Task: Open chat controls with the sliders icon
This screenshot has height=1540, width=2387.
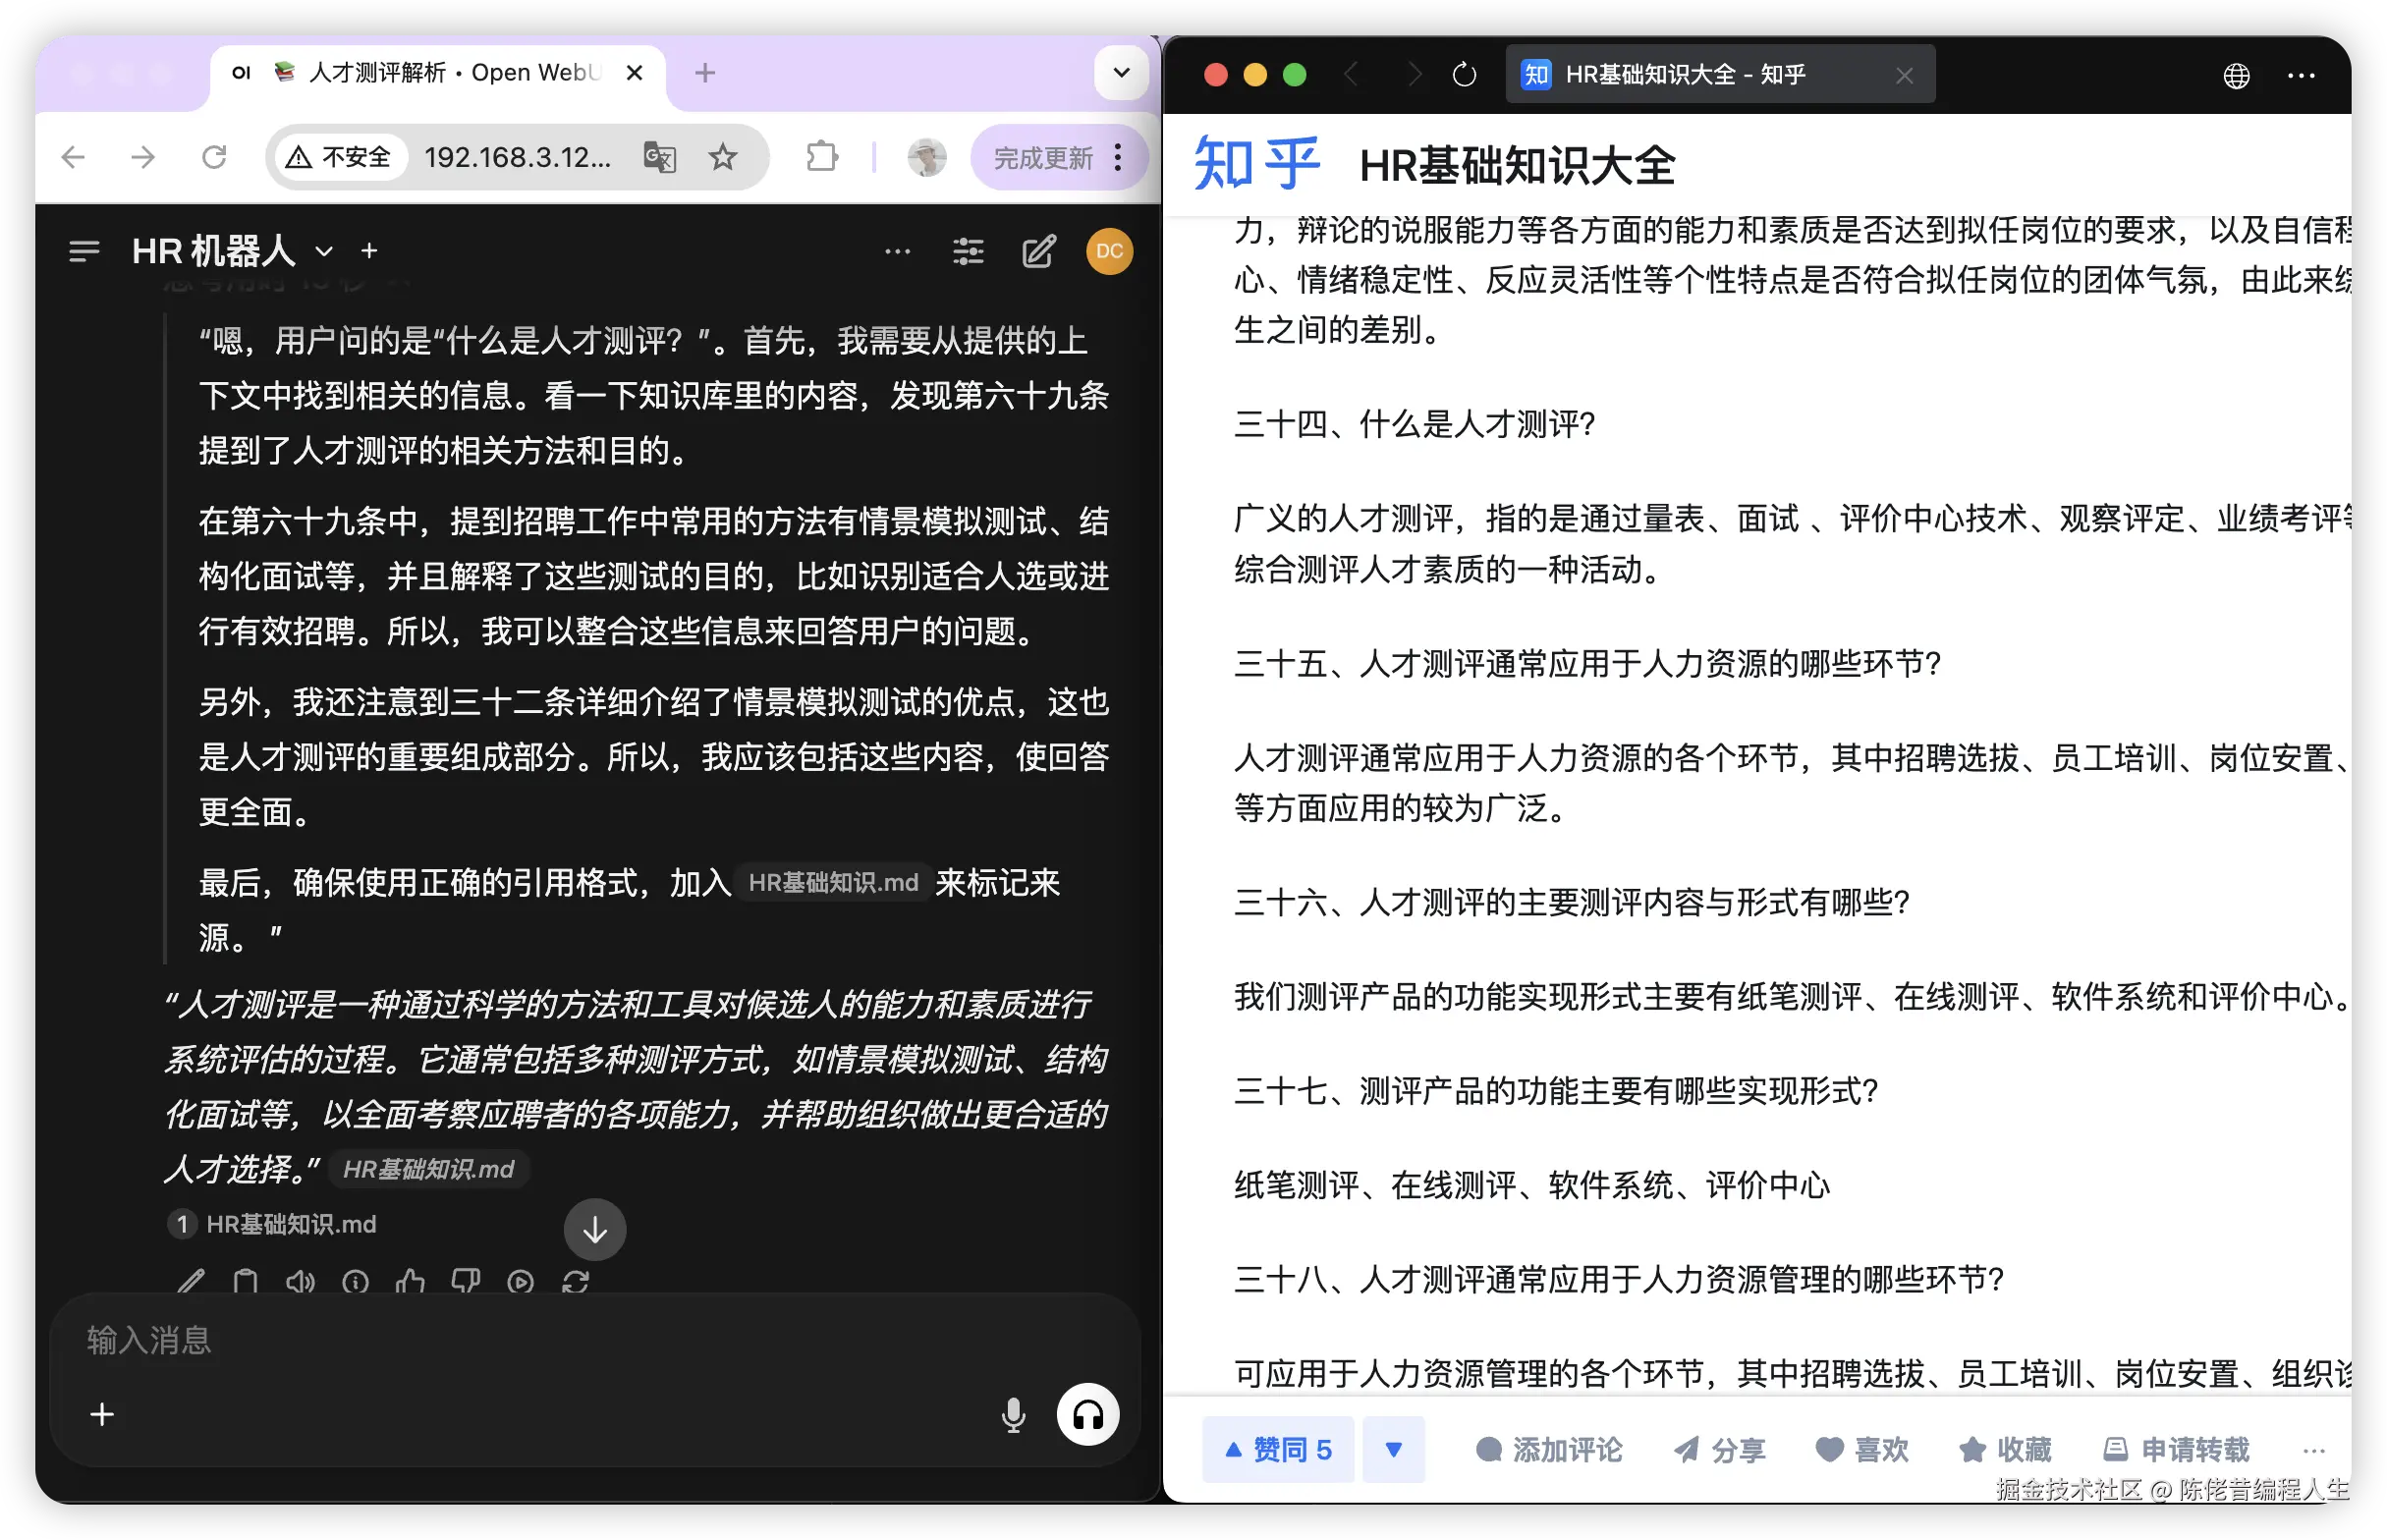Action: [967, 251]
